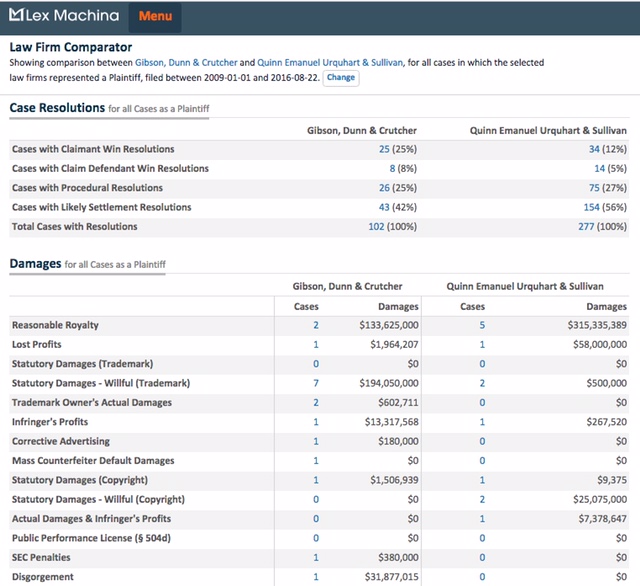Click the Gibson, Dunn & Crutcher link
This screenshot has width=640, height=586.
click(x=204, y=62)
